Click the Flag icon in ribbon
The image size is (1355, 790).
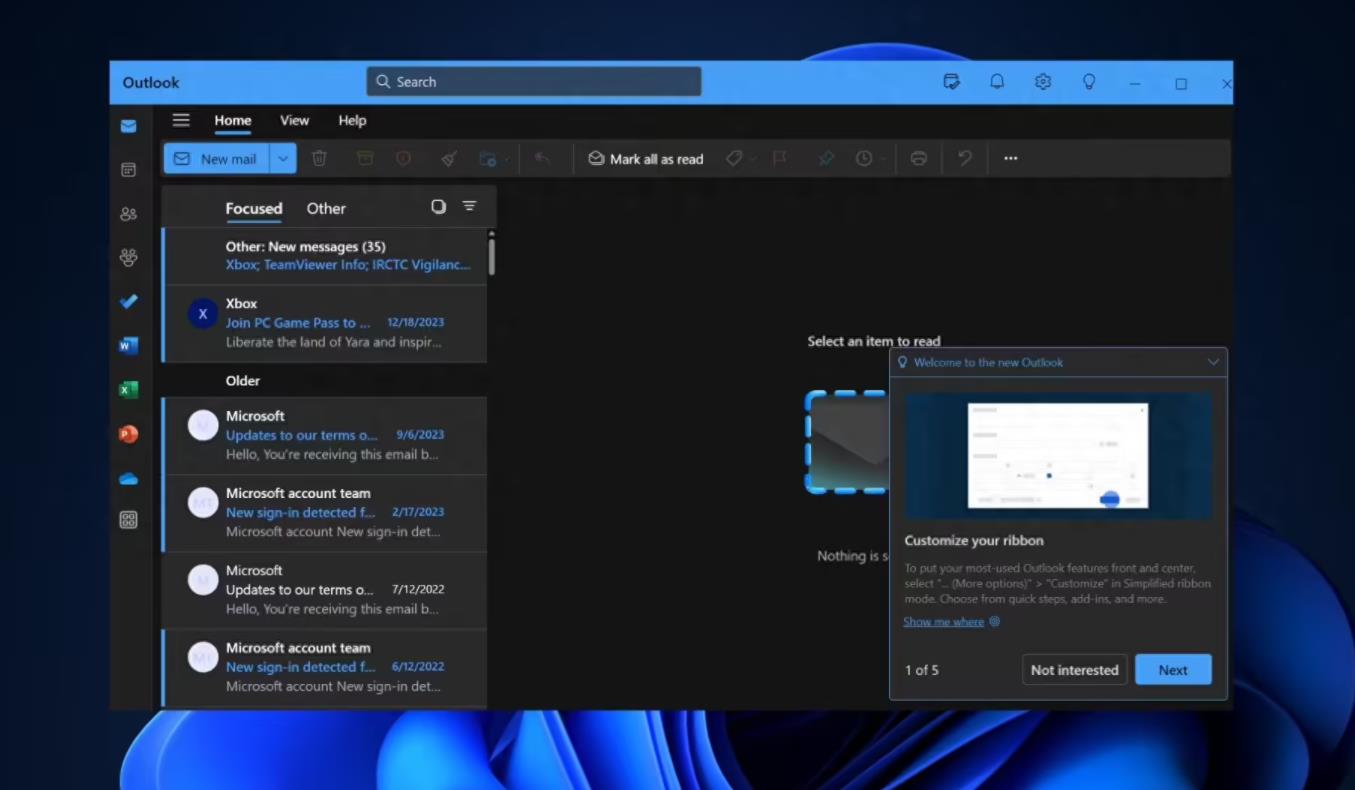pos(780,158)
